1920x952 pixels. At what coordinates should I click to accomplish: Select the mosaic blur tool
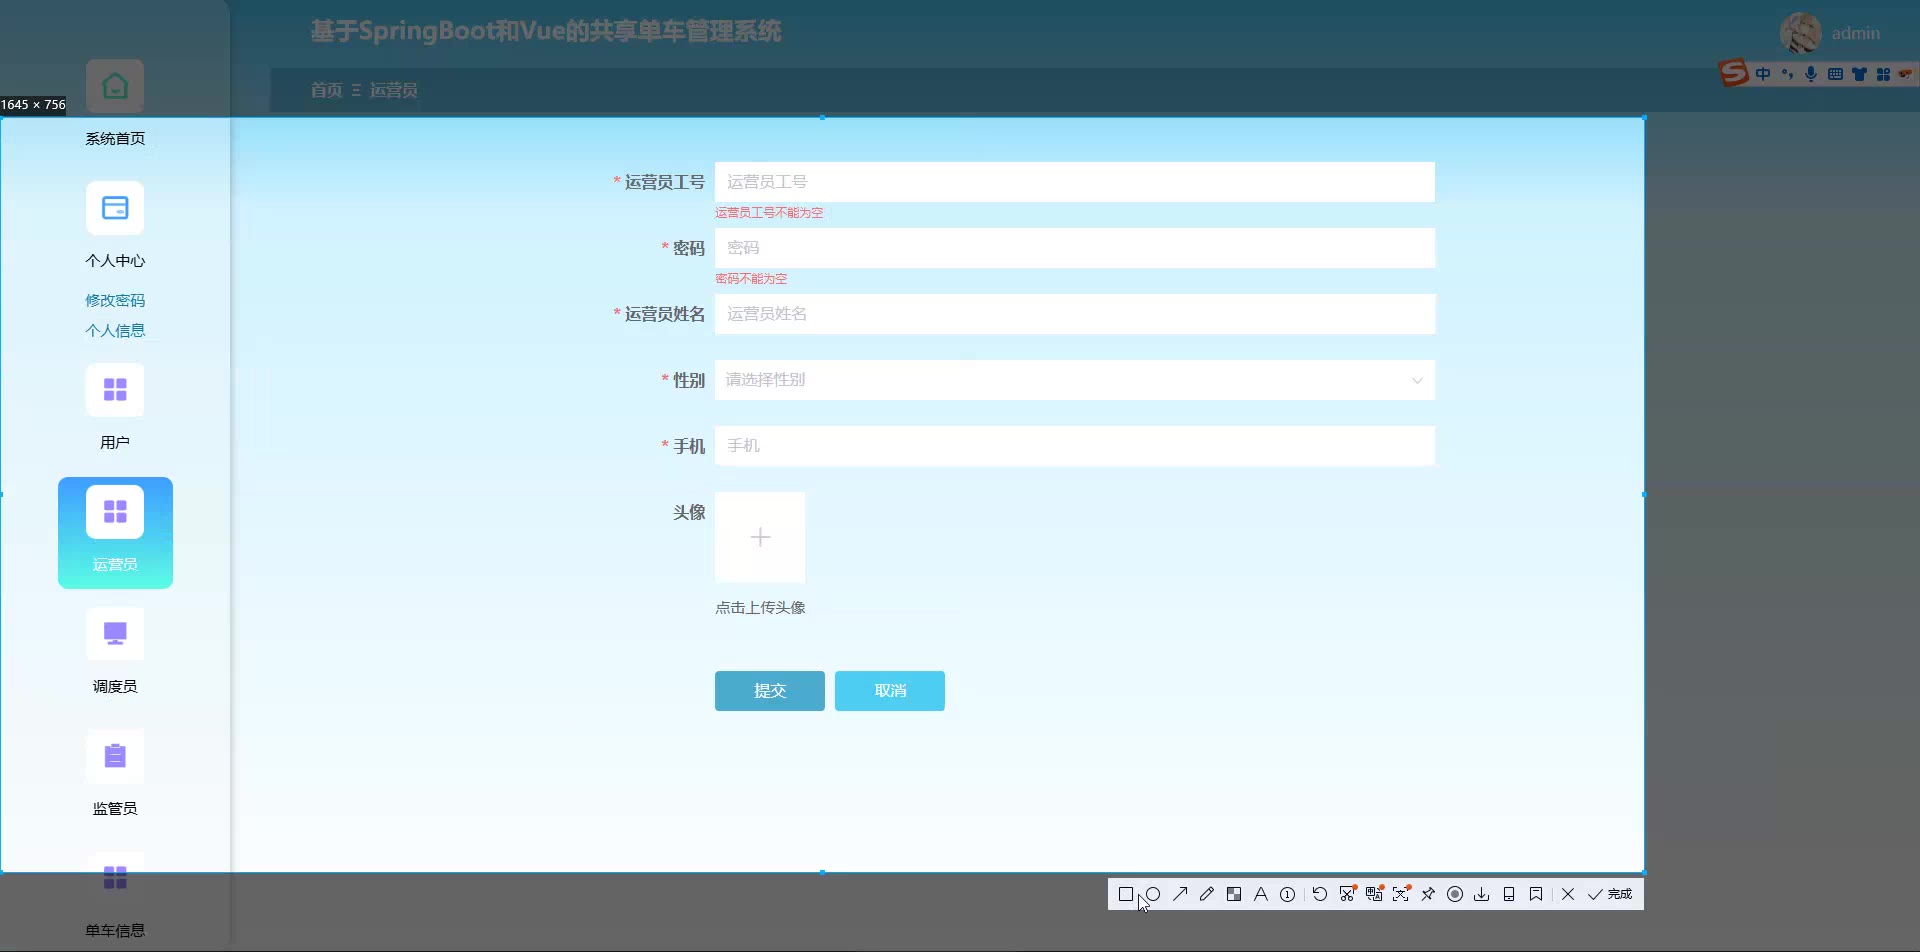point(1234,894)
